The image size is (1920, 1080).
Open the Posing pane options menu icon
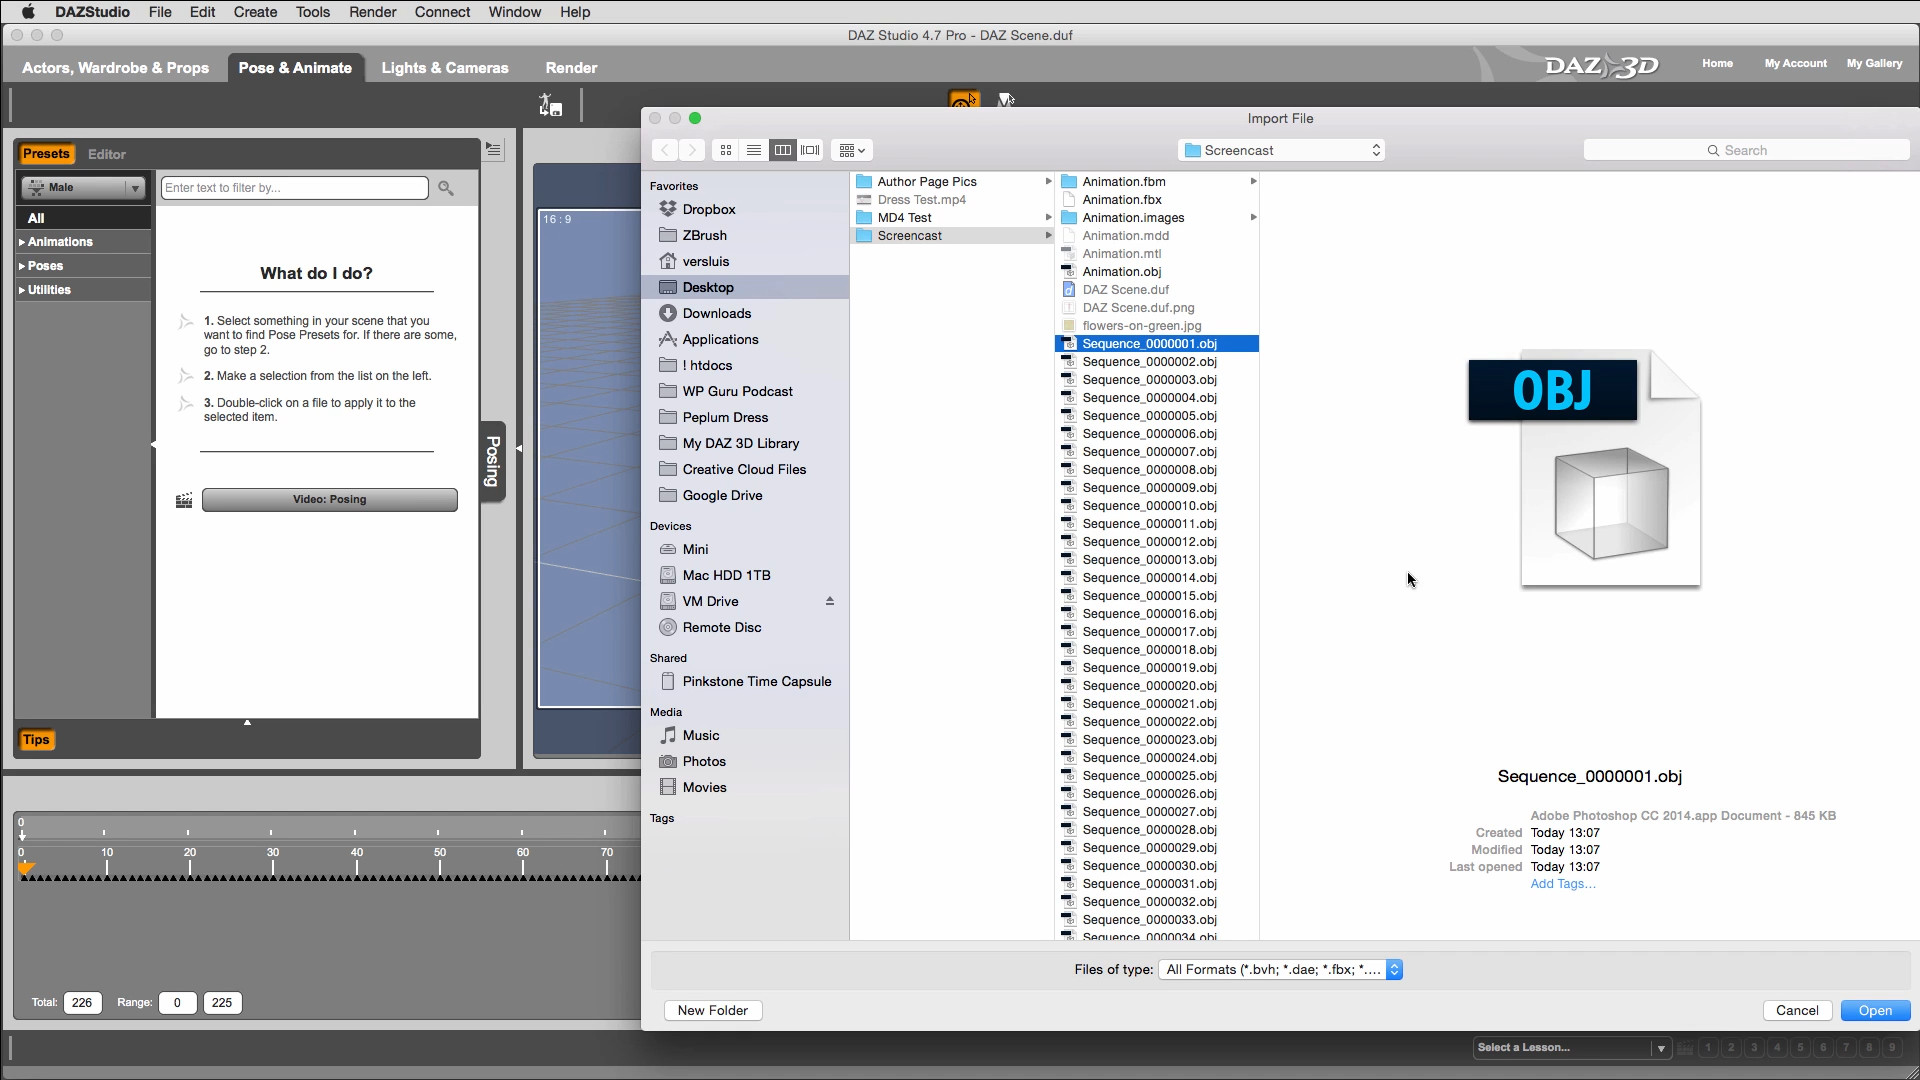click(x=493, y=149)
